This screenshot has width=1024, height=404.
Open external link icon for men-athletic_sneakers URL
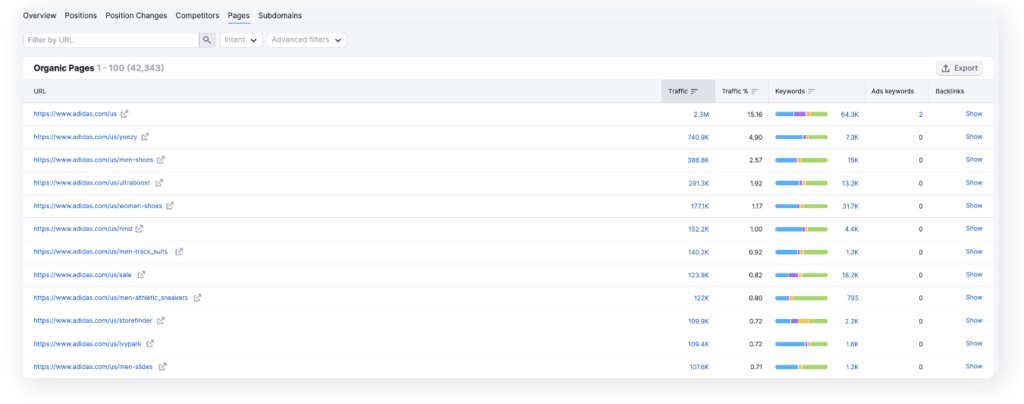point(197,298)
